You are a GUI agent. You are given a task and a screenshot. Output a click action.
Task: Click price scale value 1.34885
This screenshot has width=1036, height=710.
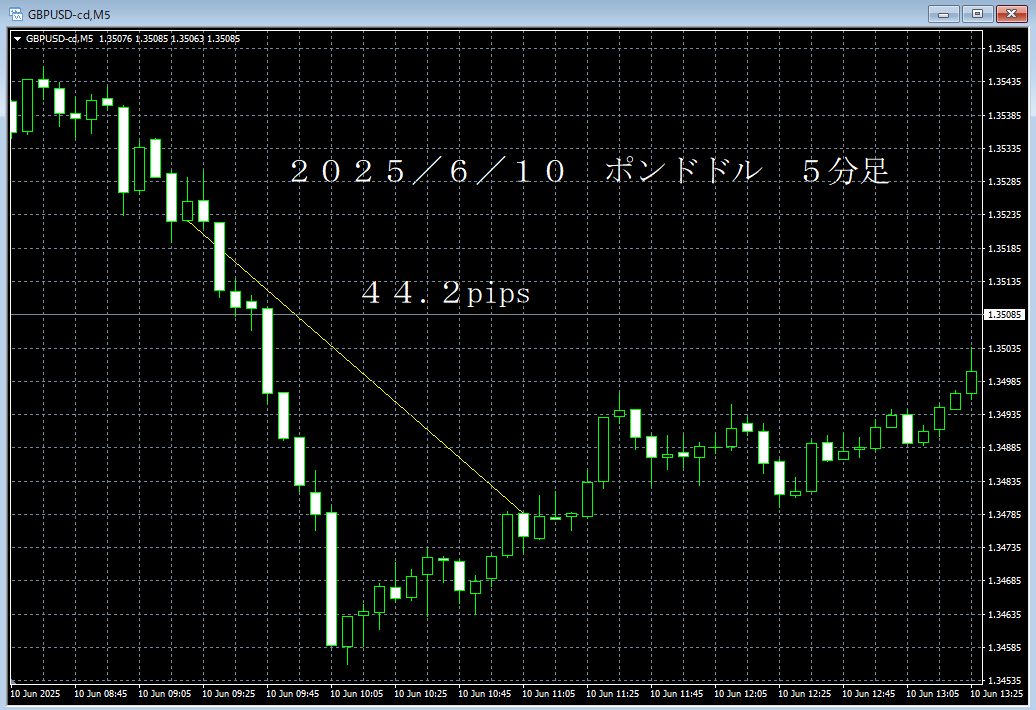coord(1004,448)
